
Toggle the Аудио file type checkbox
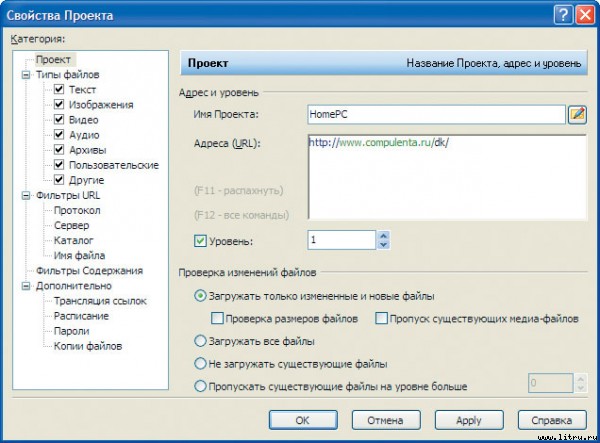(x=59, y=135)
